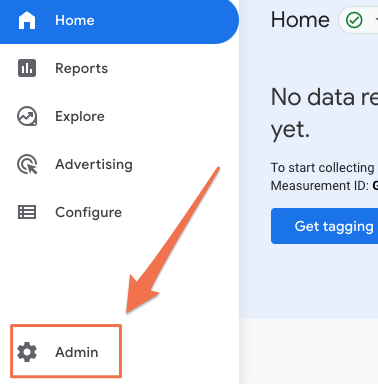This screenshot has width=378, height=384.
Task: Click the Admin gear icon
Action: [x=27, y=352]
